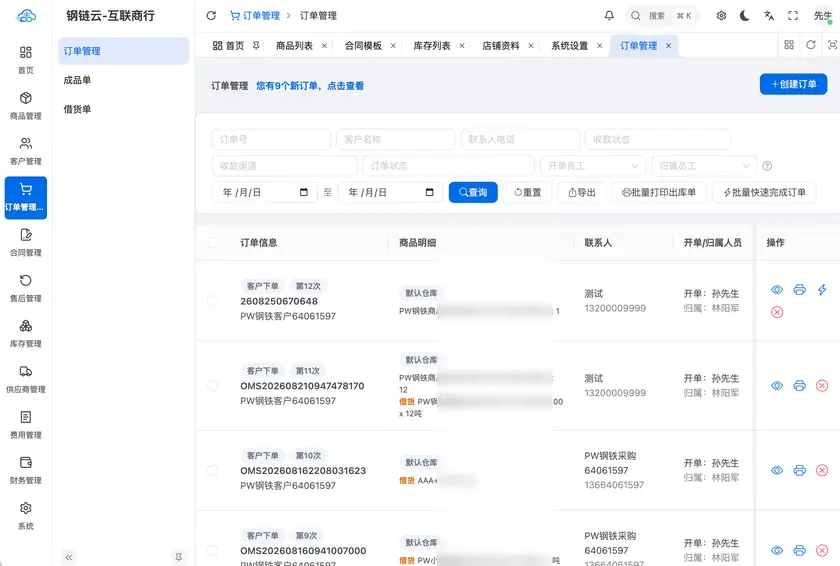This screenshot has width=840, height=566.
Task: Click 批量快速完成订单 button
Action: (x=764, y=192)
